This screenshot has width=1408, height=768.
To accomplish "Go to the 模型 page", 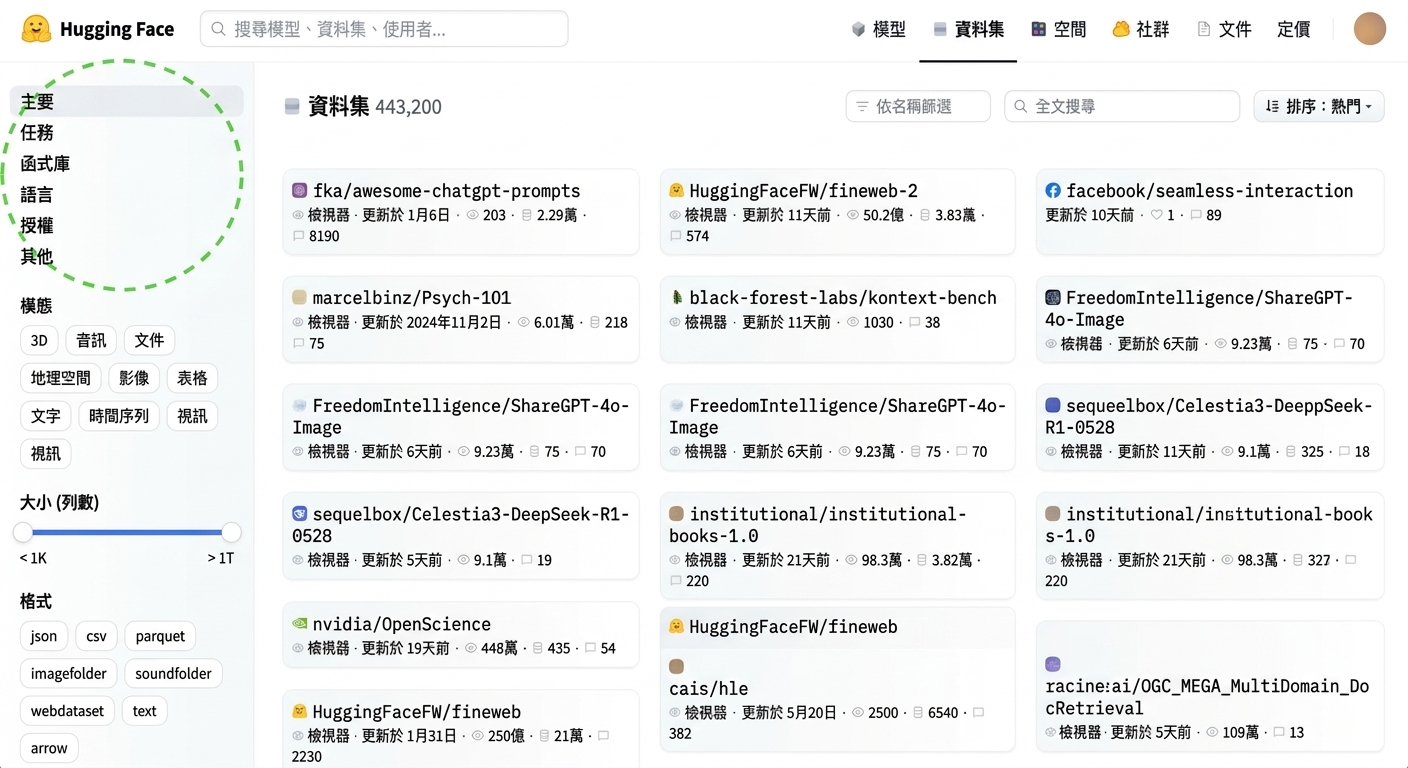I will [x=878, y=29].
